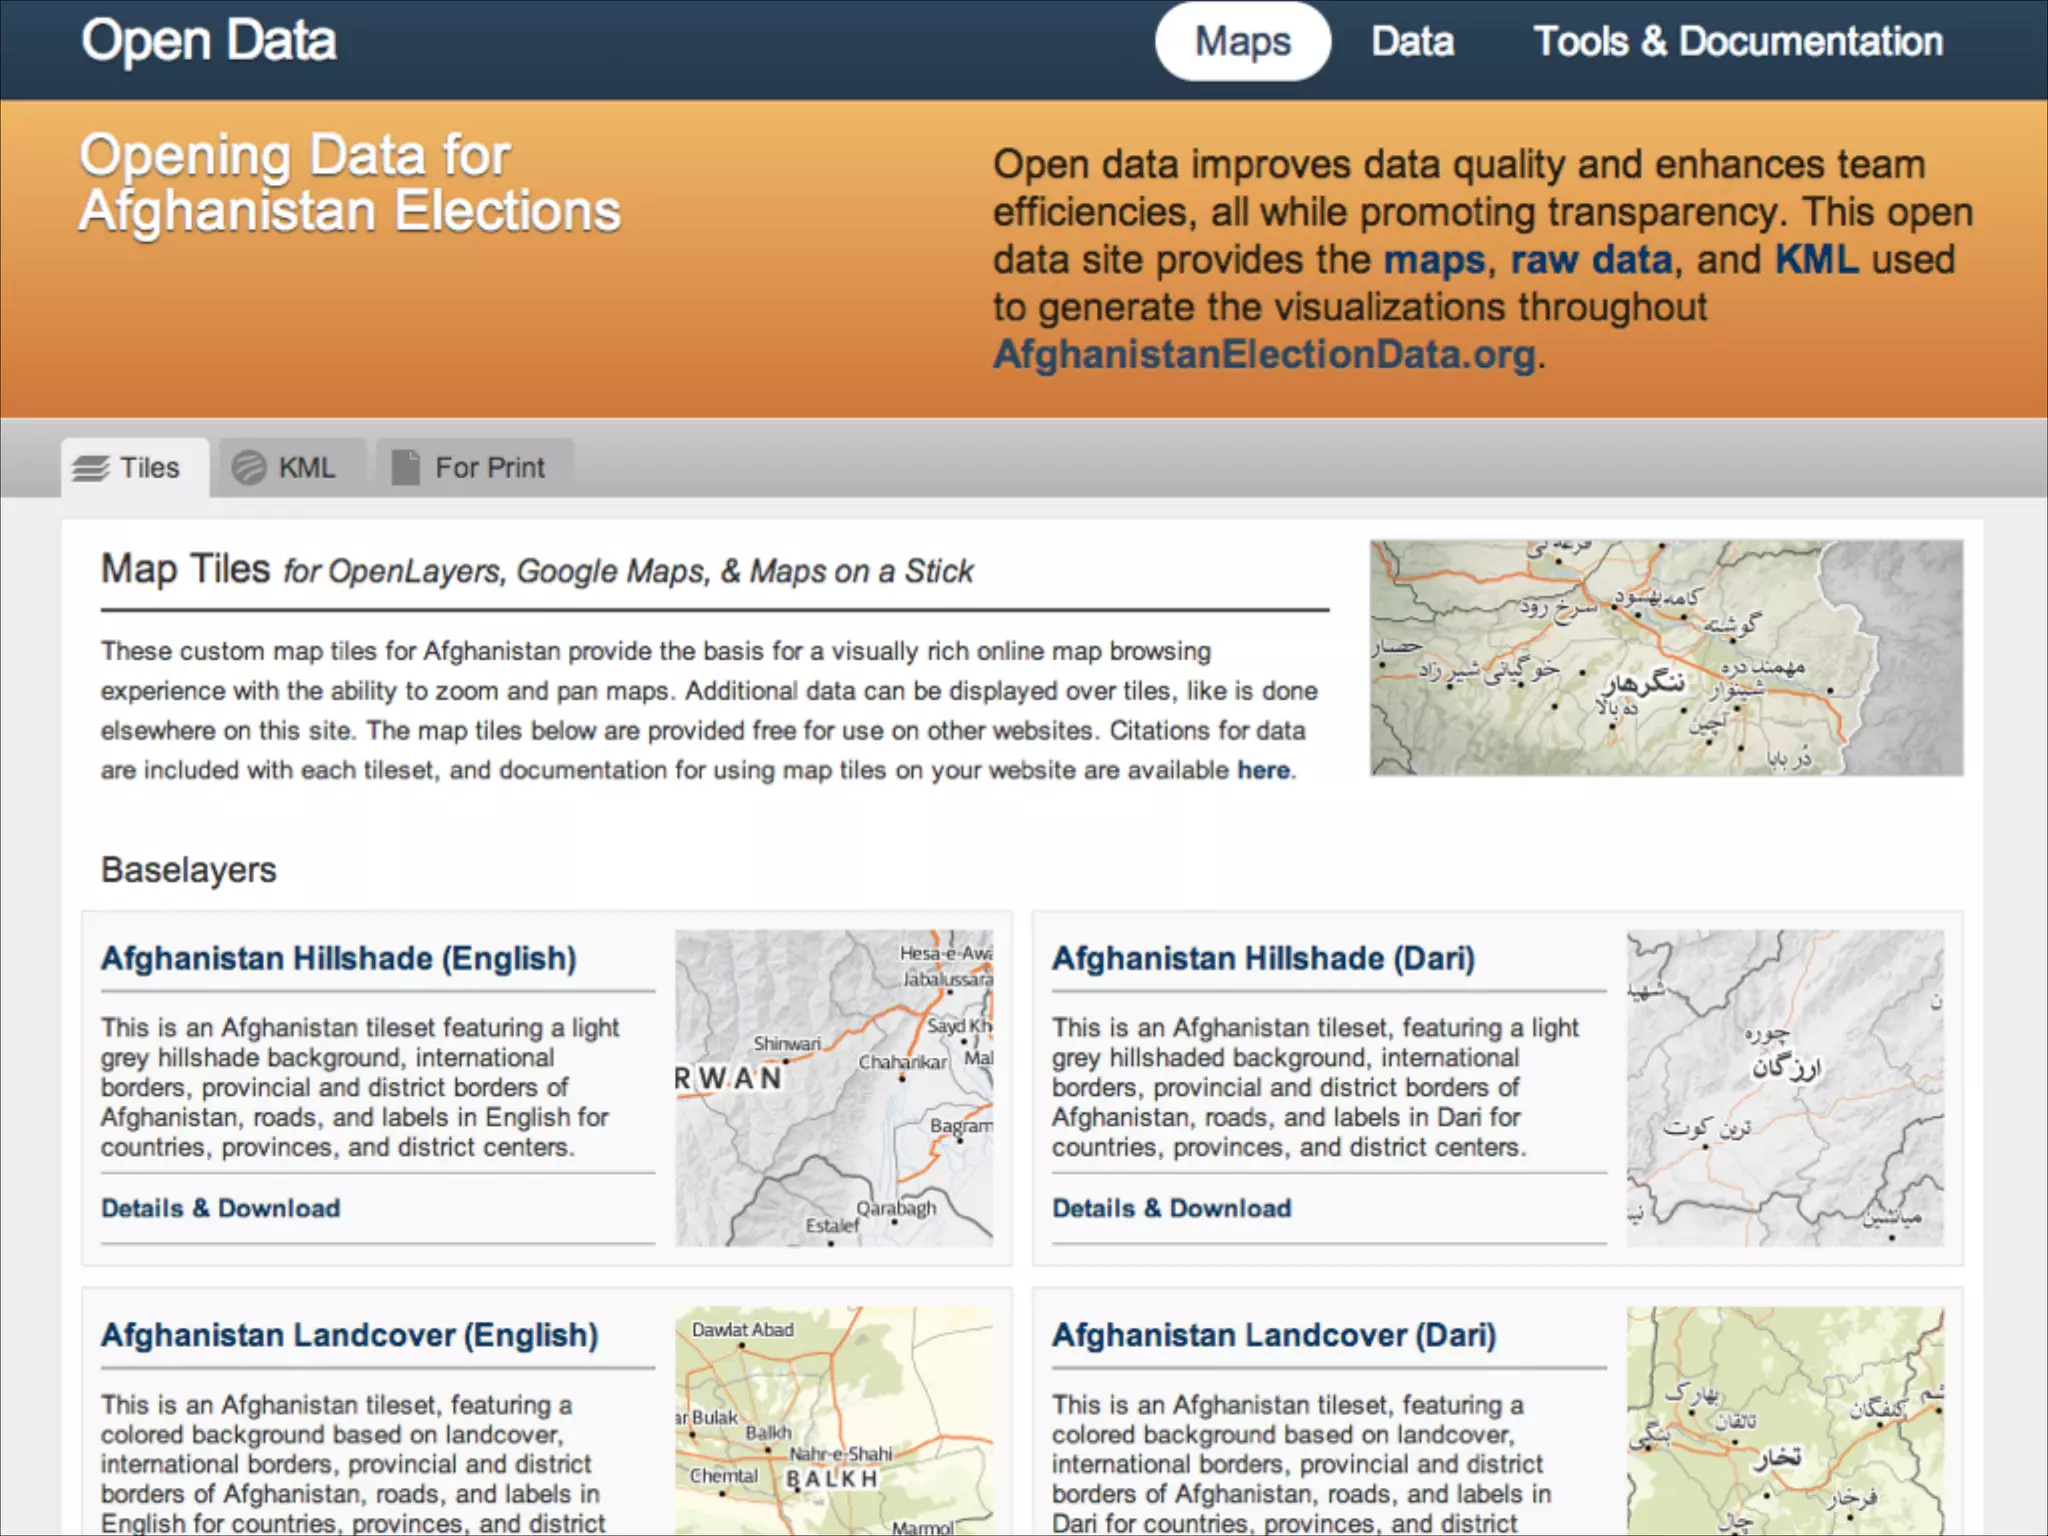2048x1536 pixels.
Task: Click Details & Download for Hillshade English
Action: click(220, 1208)
